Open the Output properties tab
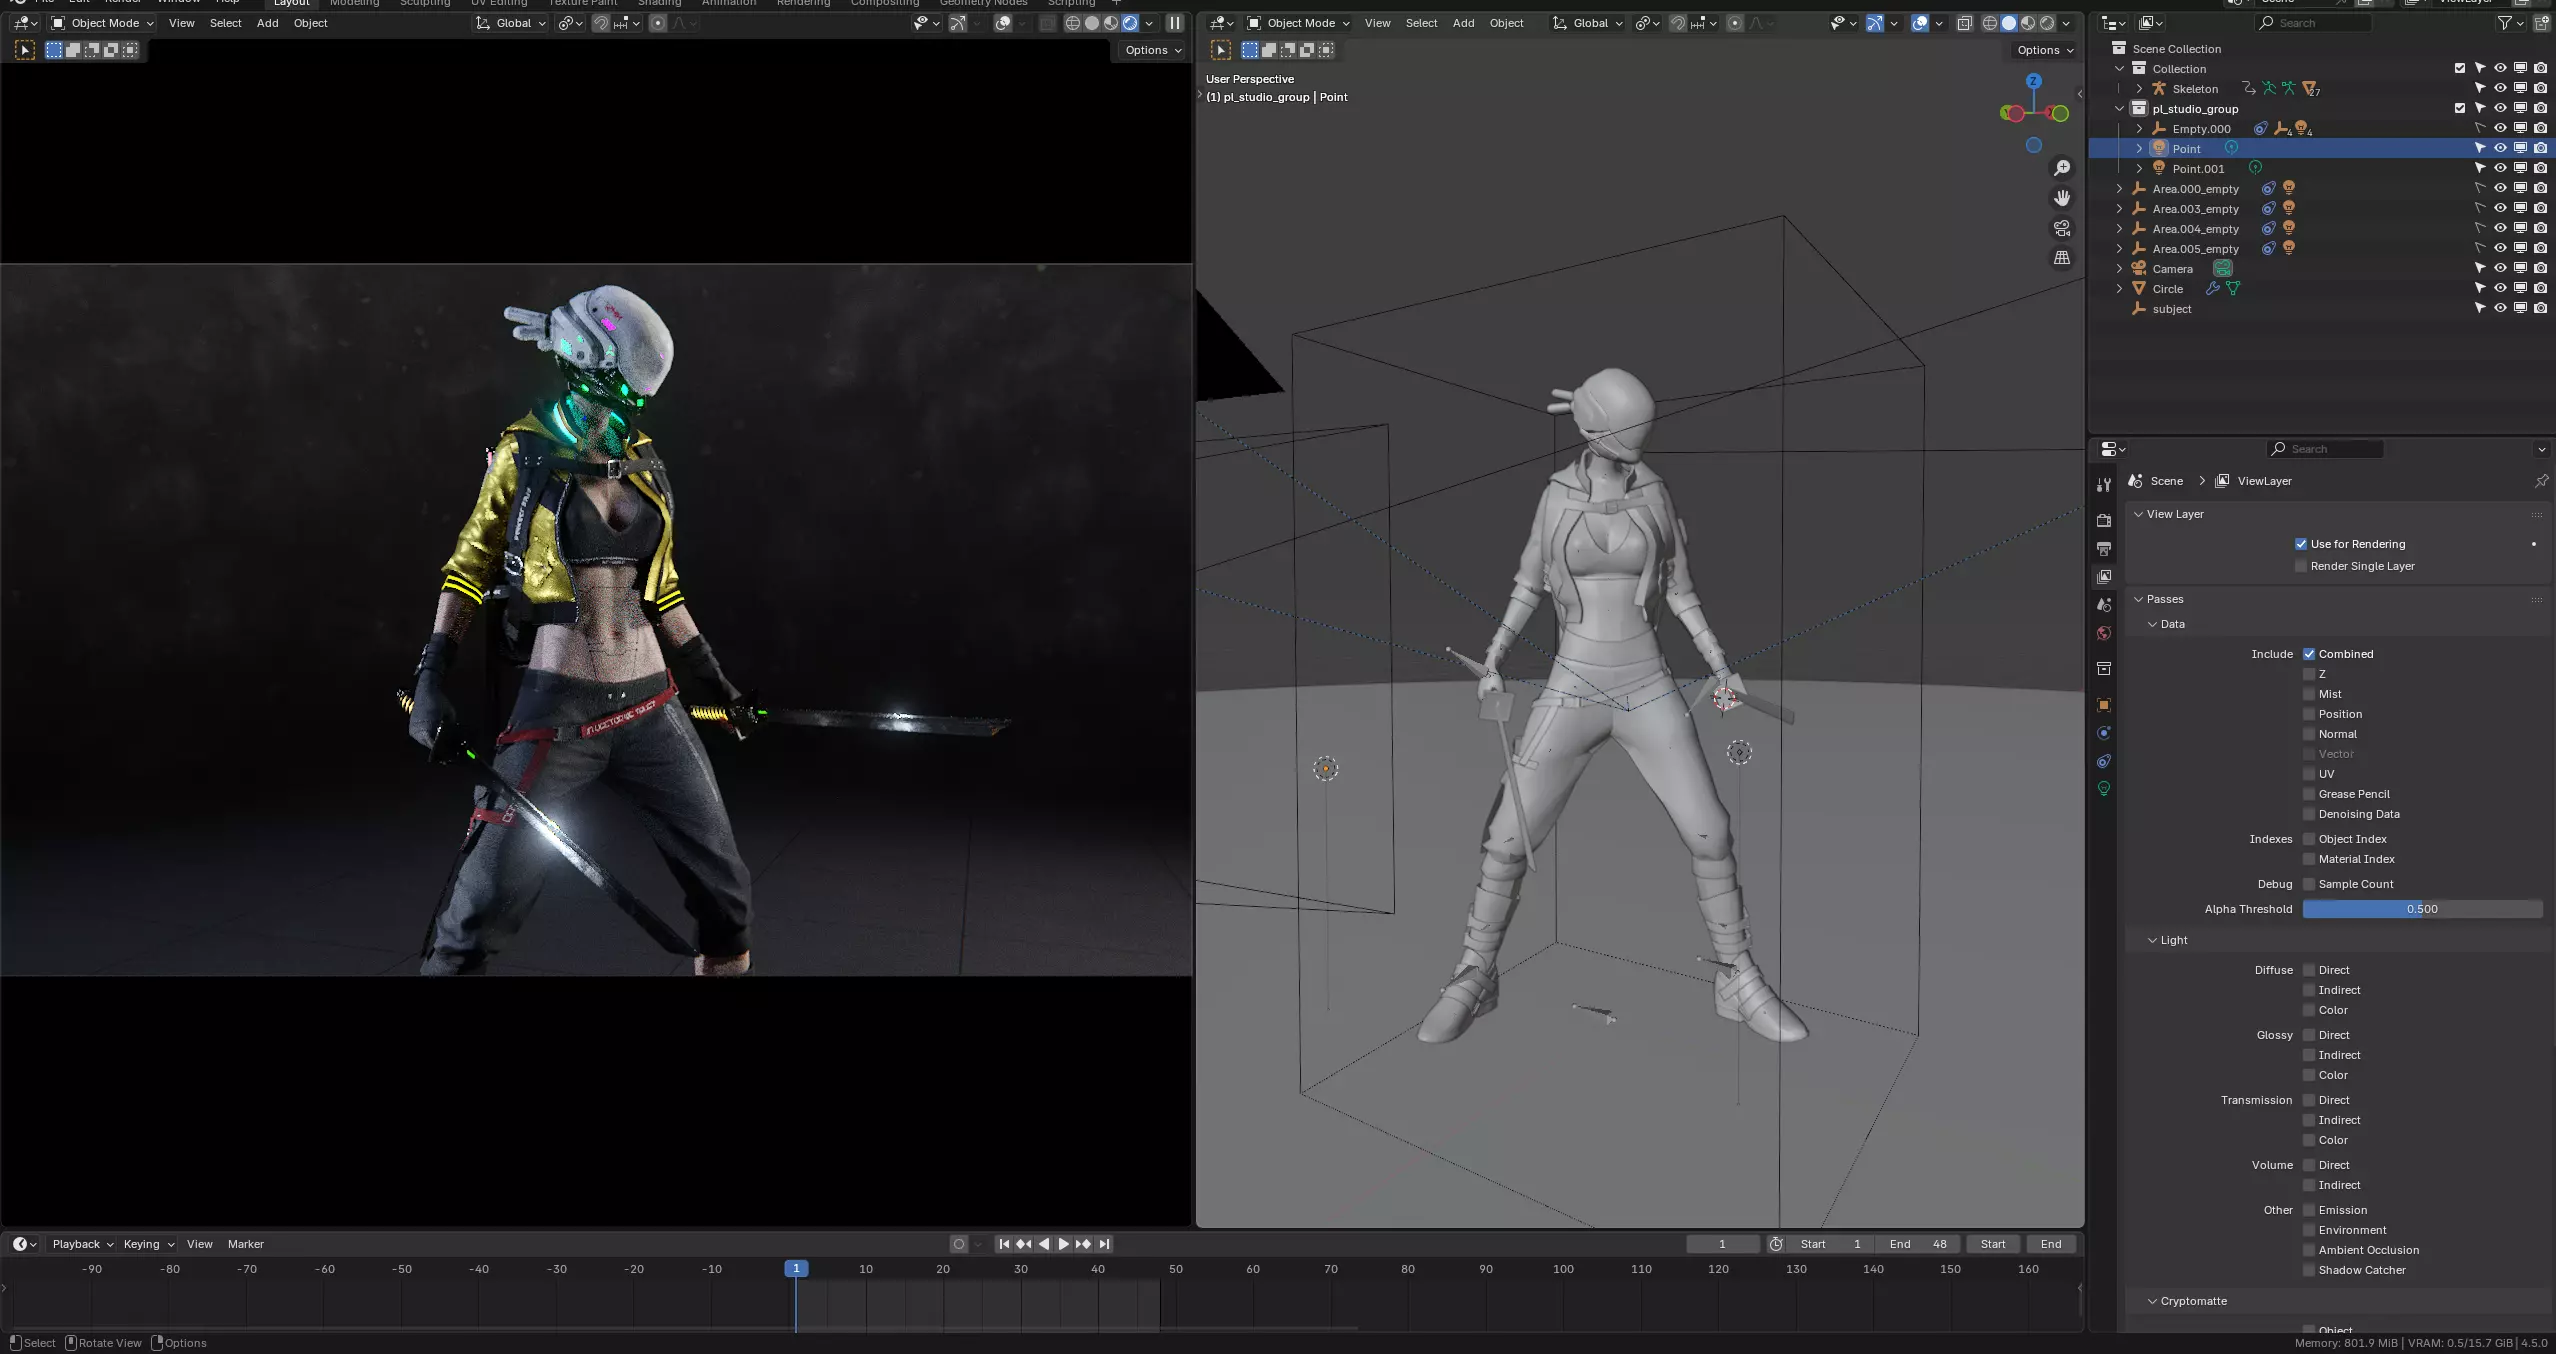The height and width of the screenshot is (1354, 2556). pyautogui.click(x=2104, y=549)
